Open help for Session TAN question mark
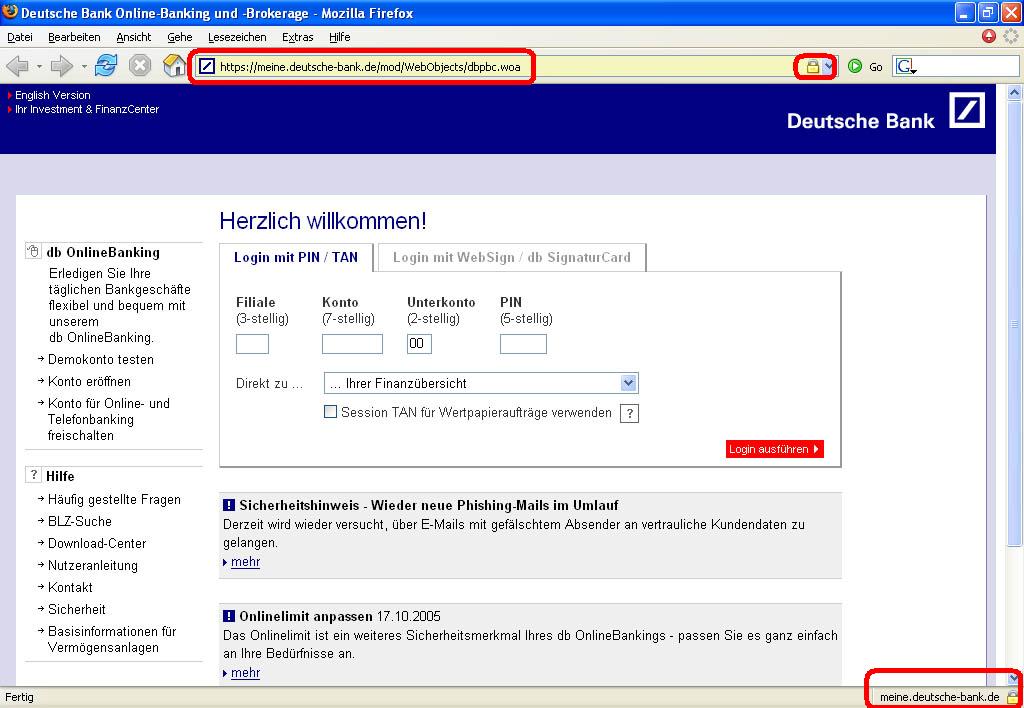Screen dimensions: 1024x708 tap(629, 413)
